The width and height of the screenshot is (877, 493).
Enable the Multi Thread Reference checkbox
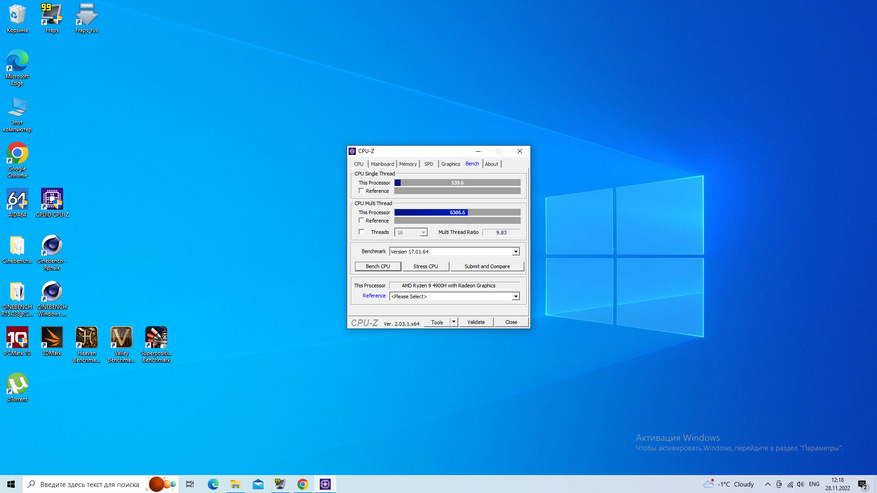[361, 221]
